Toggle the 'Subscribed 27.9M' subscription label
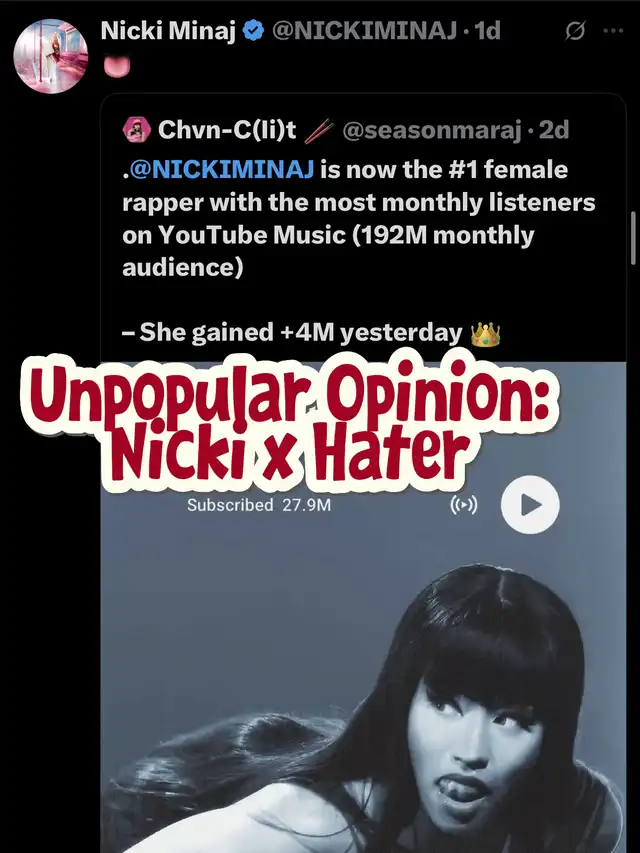640x853 pixels. (259, 505)
